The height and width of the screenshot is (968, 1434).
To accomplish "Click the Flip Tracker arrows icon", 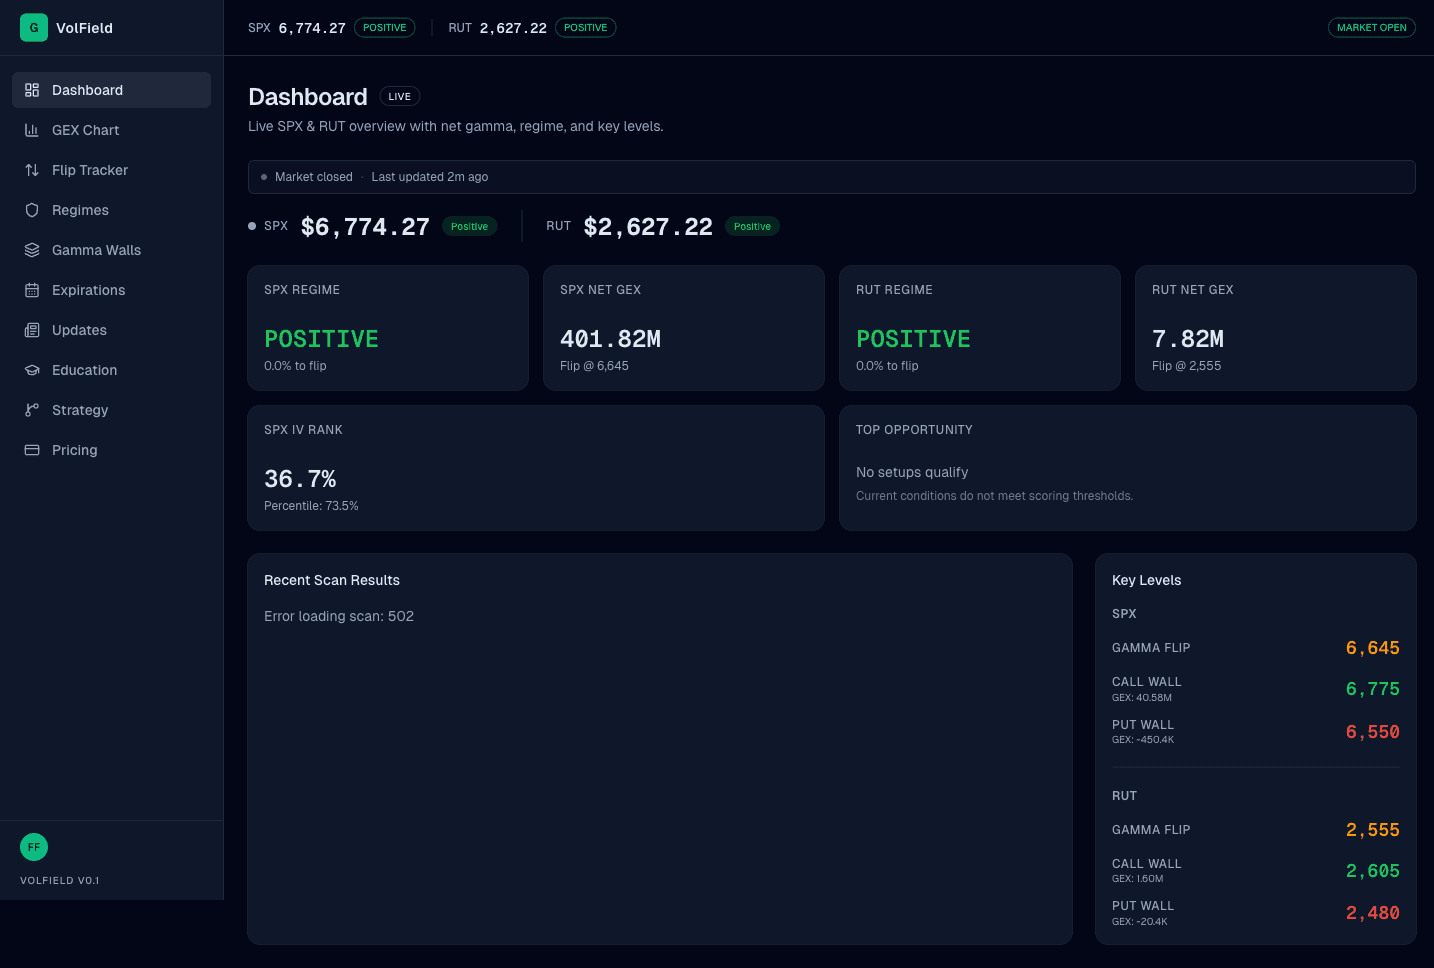I will (x=32, y=170).
